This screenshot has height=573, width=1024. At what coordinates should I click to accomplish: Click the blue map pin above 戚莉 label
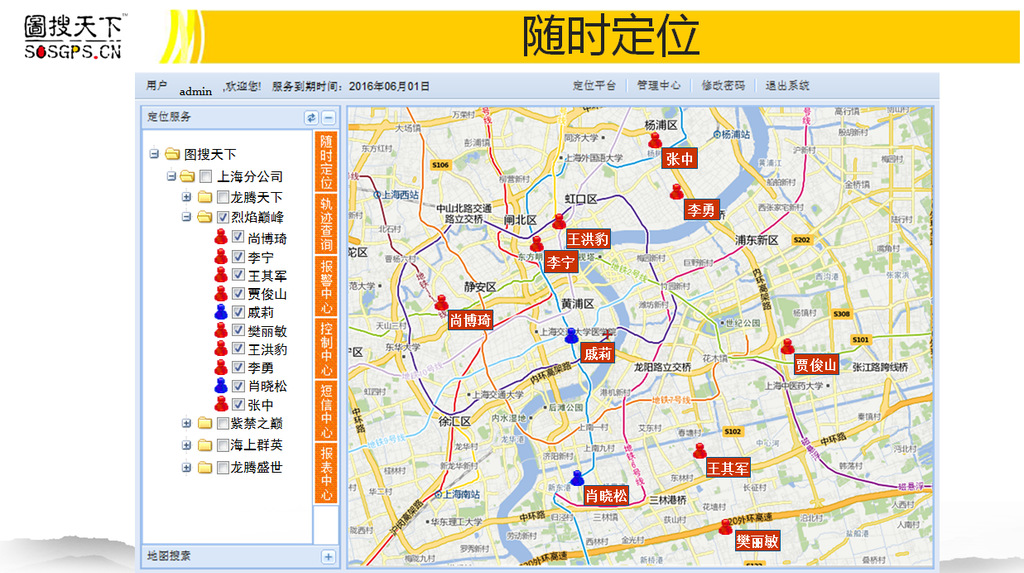(572, 336)
